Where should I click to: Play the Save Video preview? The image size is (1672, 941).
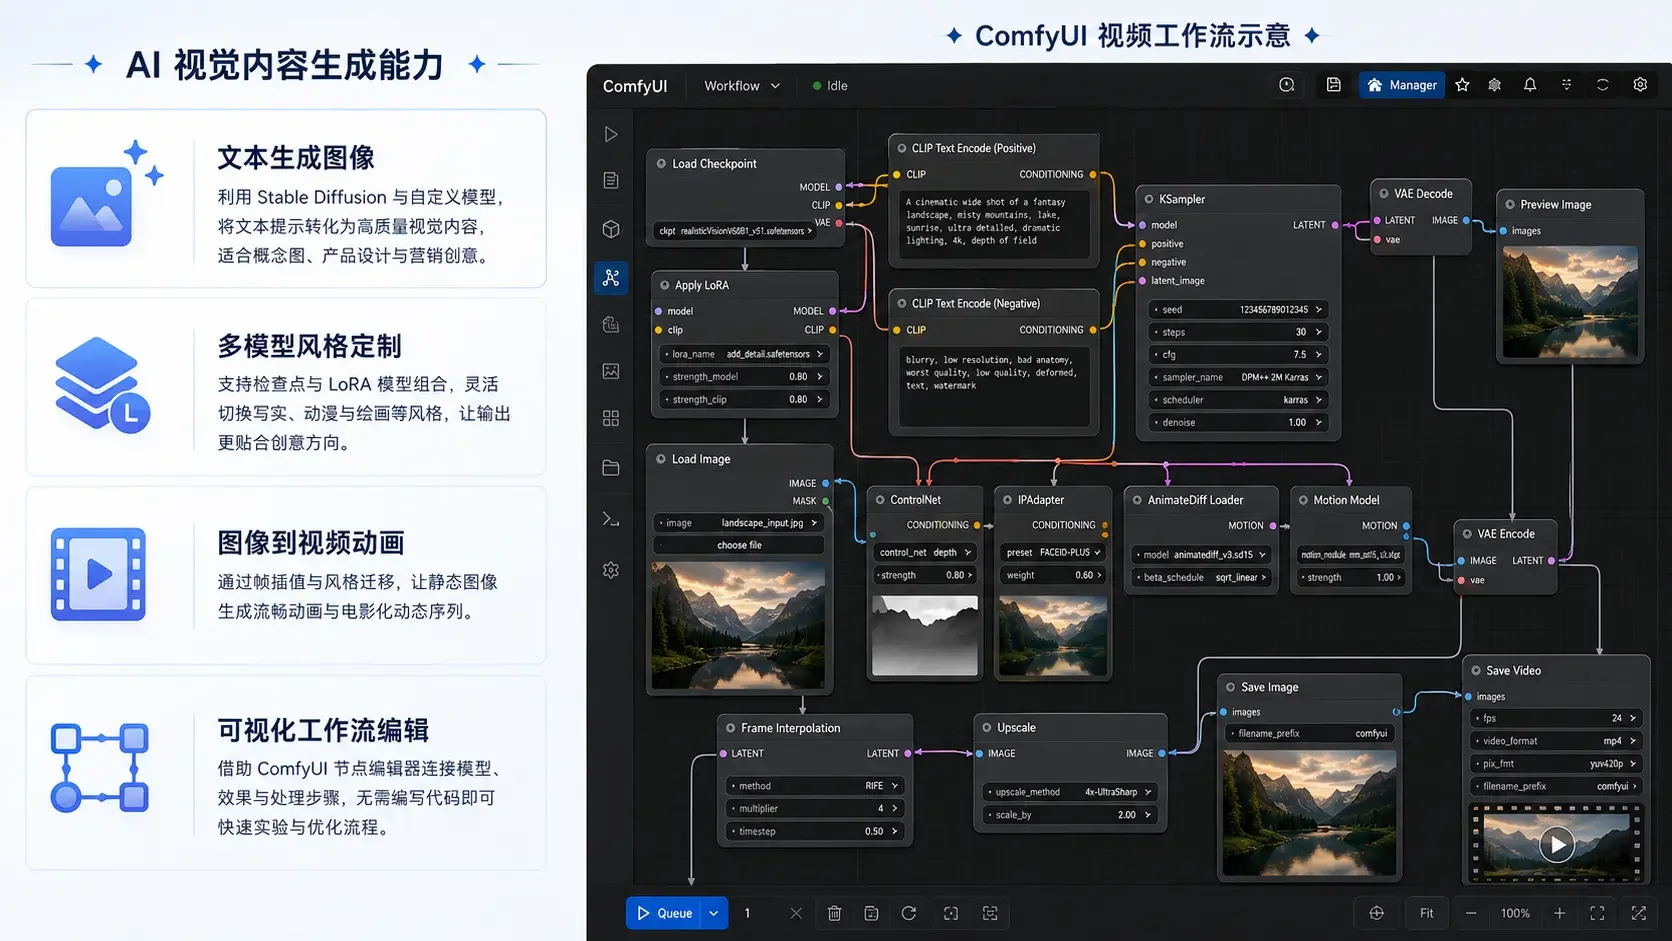1556,845
